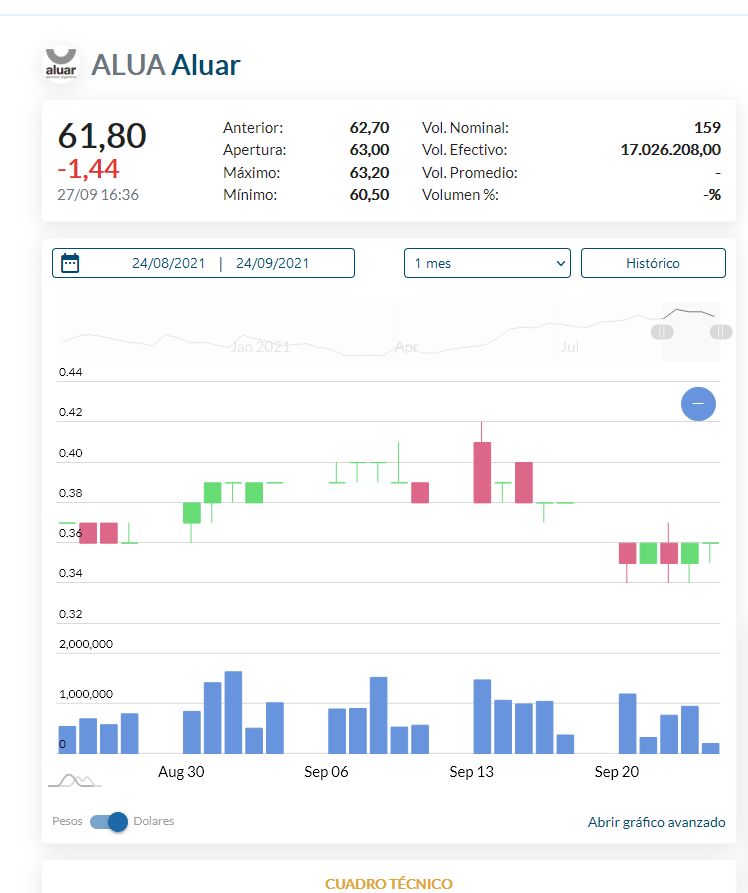
Task: Click the ALUA Aluar ticker title
Action: [166, 65]
